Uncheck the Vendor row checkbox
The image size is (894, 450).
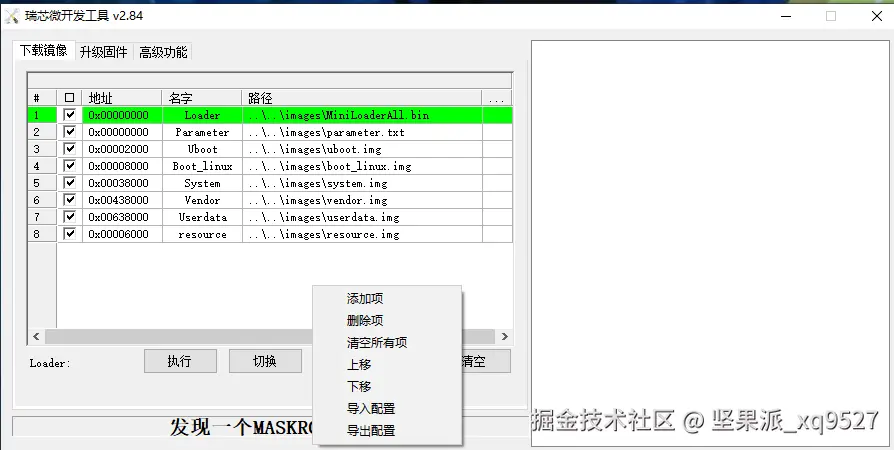tap(70, 200)
